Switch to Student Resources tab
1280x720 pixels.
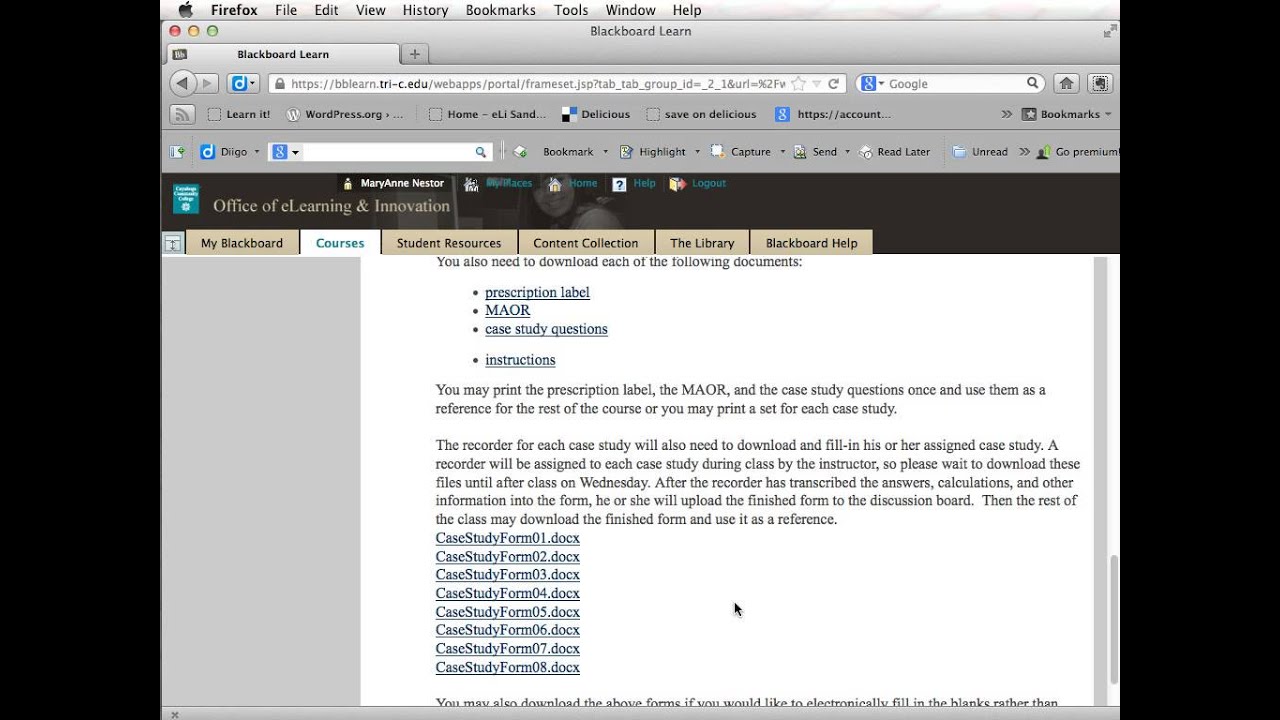pyautogui.click(x=449, y=243)
